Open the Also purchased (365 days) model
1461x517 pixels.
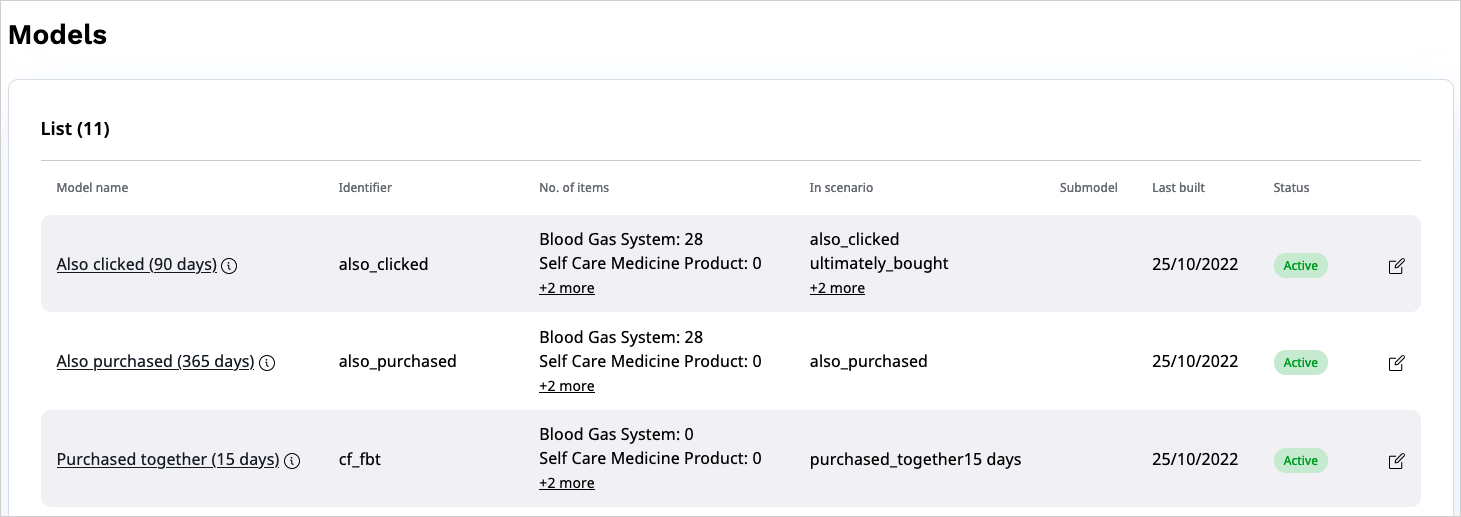tap(155, 362)
